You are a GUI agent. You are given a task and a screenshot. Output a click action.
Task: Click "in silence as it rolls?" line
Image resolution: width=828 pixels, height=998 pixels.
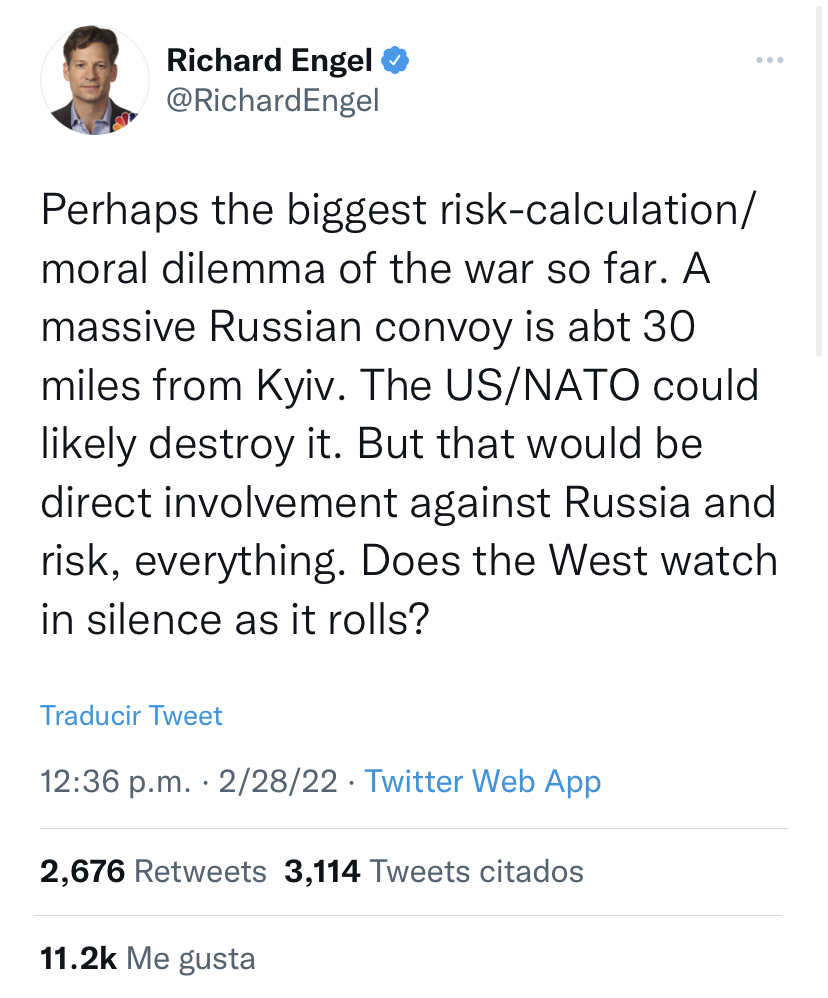(x=236, y=619)
